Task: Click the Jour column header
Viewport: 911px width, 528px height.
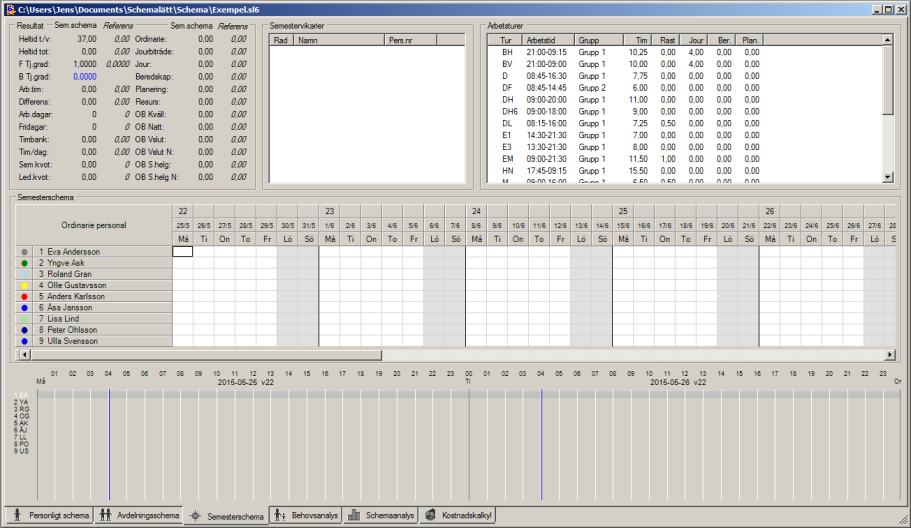Action: click(693, 40)
